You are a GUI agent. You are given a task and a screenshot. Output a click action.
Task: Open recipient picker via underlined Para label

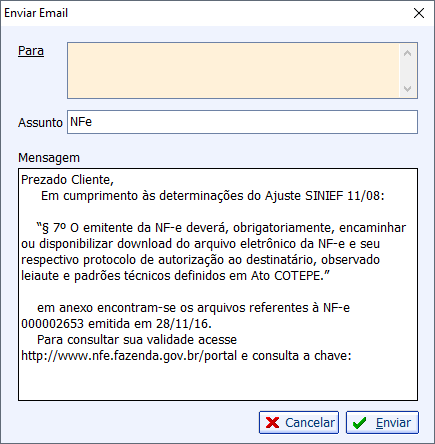(31, 51)
